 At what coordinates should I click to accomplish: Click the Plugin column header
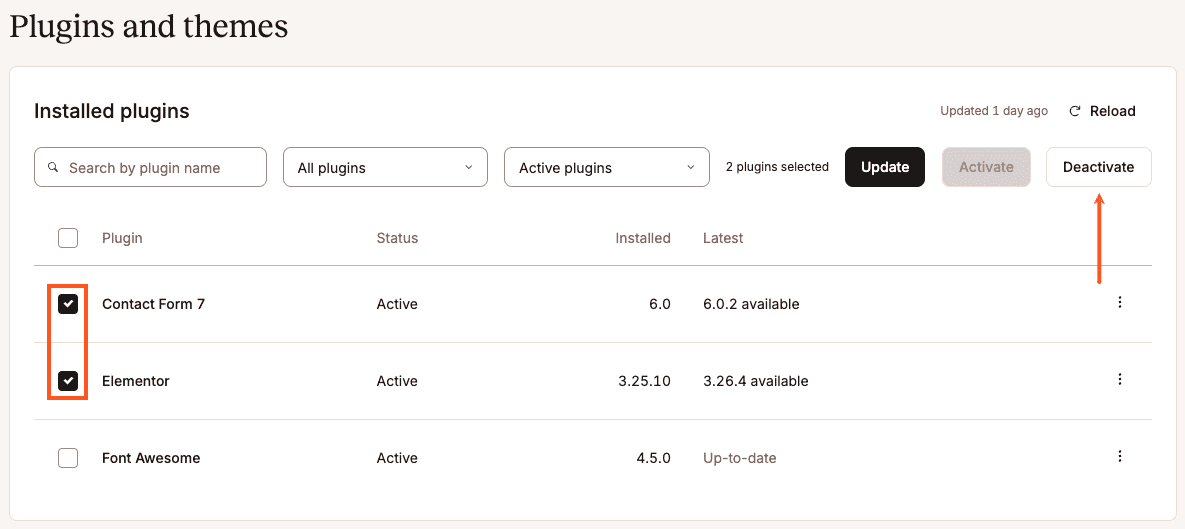(x=122, y=238)
